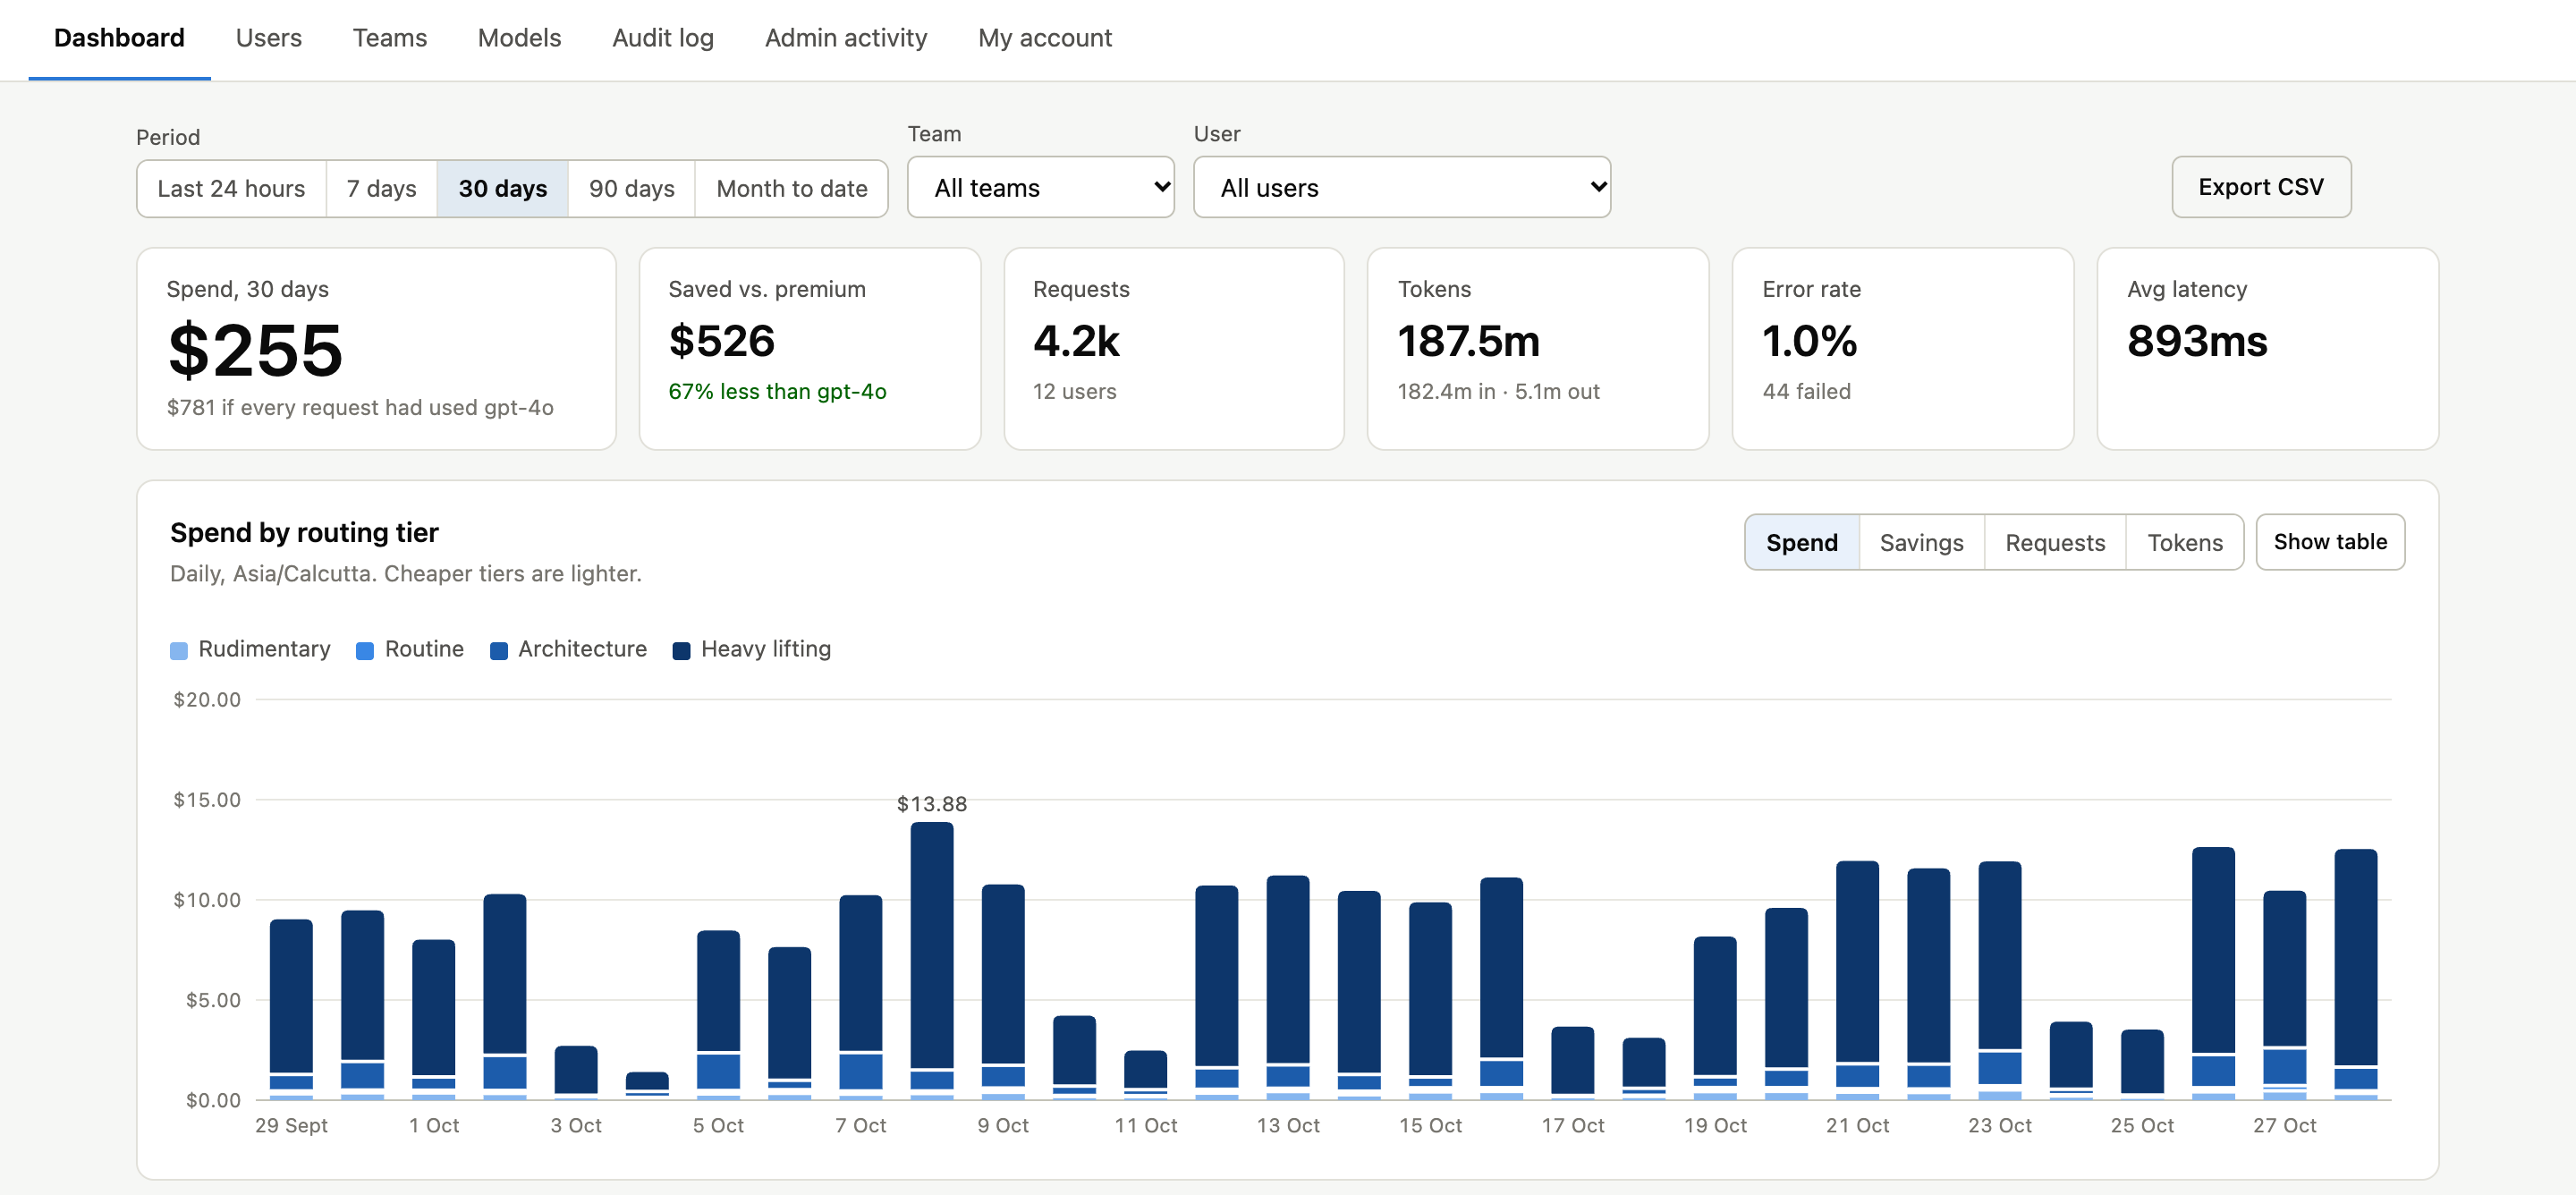Screen dimensions: 2576x1195
Task: View the Audit log tab
Action: (662, 38)
